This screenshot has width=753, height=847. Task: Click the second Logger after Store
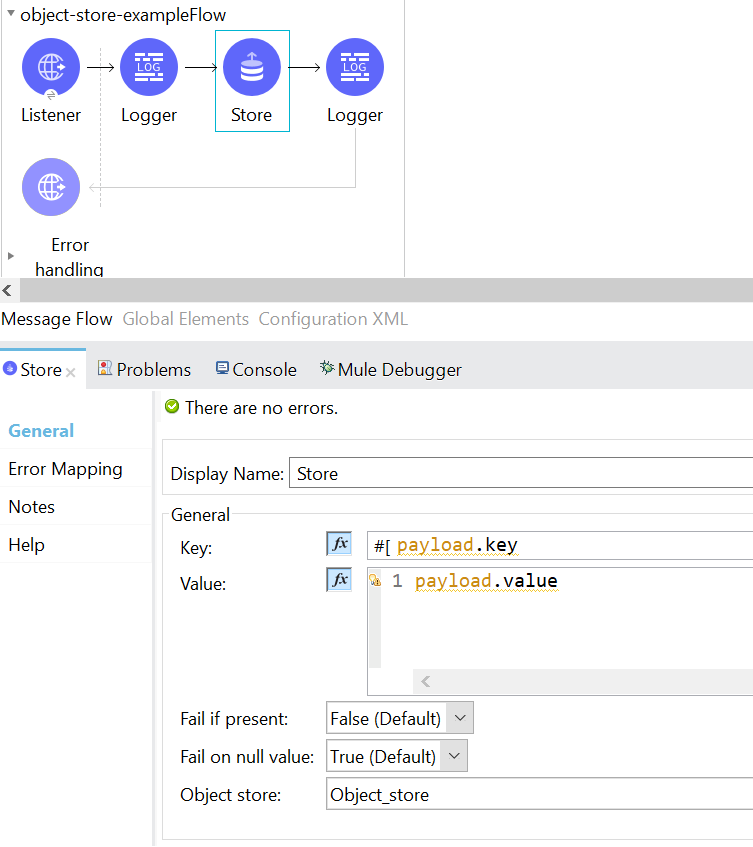(x=355, y=68)
